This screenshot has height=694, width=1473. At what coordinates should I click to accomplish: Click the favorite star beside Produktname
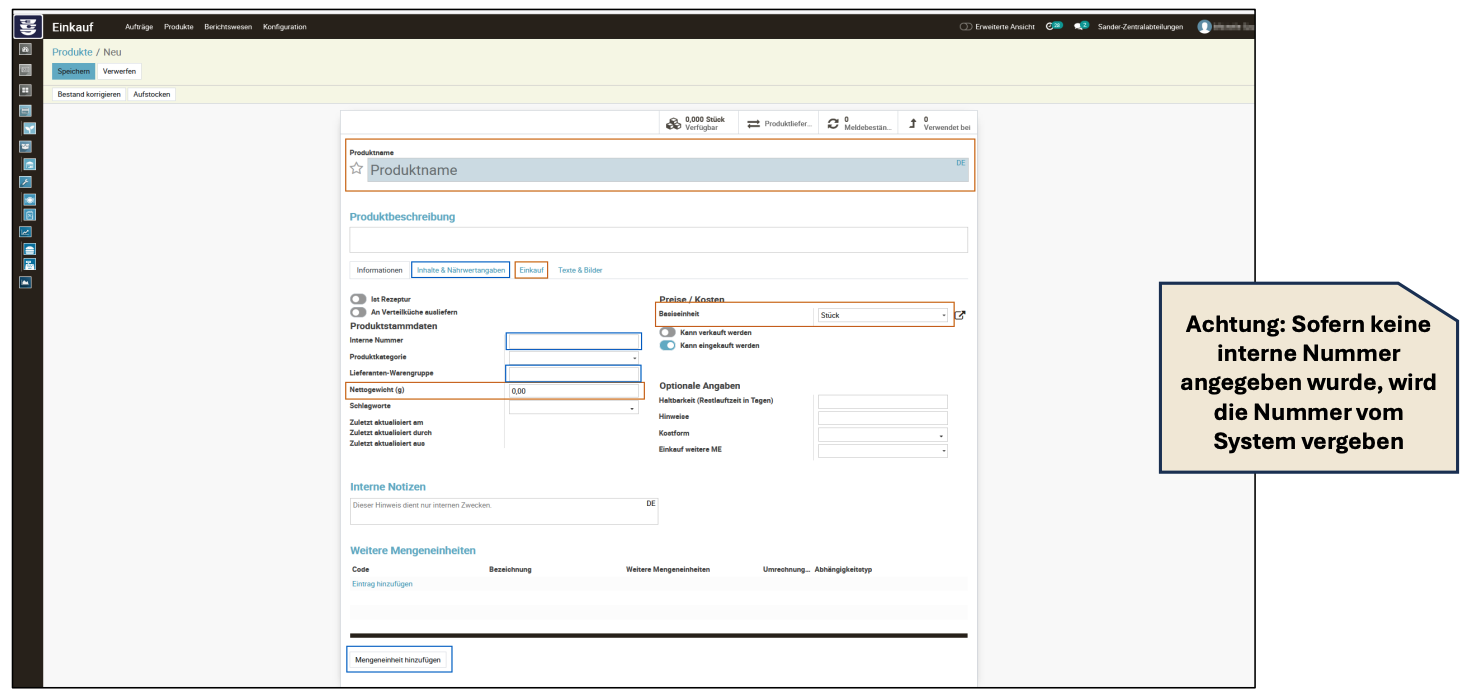coord(356,169)
